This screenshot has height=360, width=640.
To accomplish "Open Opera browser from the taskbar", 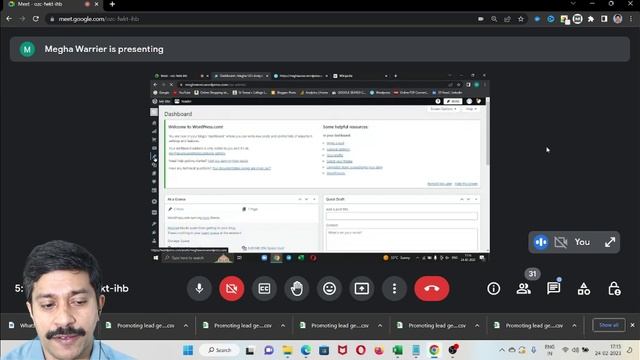I will 361,350.
